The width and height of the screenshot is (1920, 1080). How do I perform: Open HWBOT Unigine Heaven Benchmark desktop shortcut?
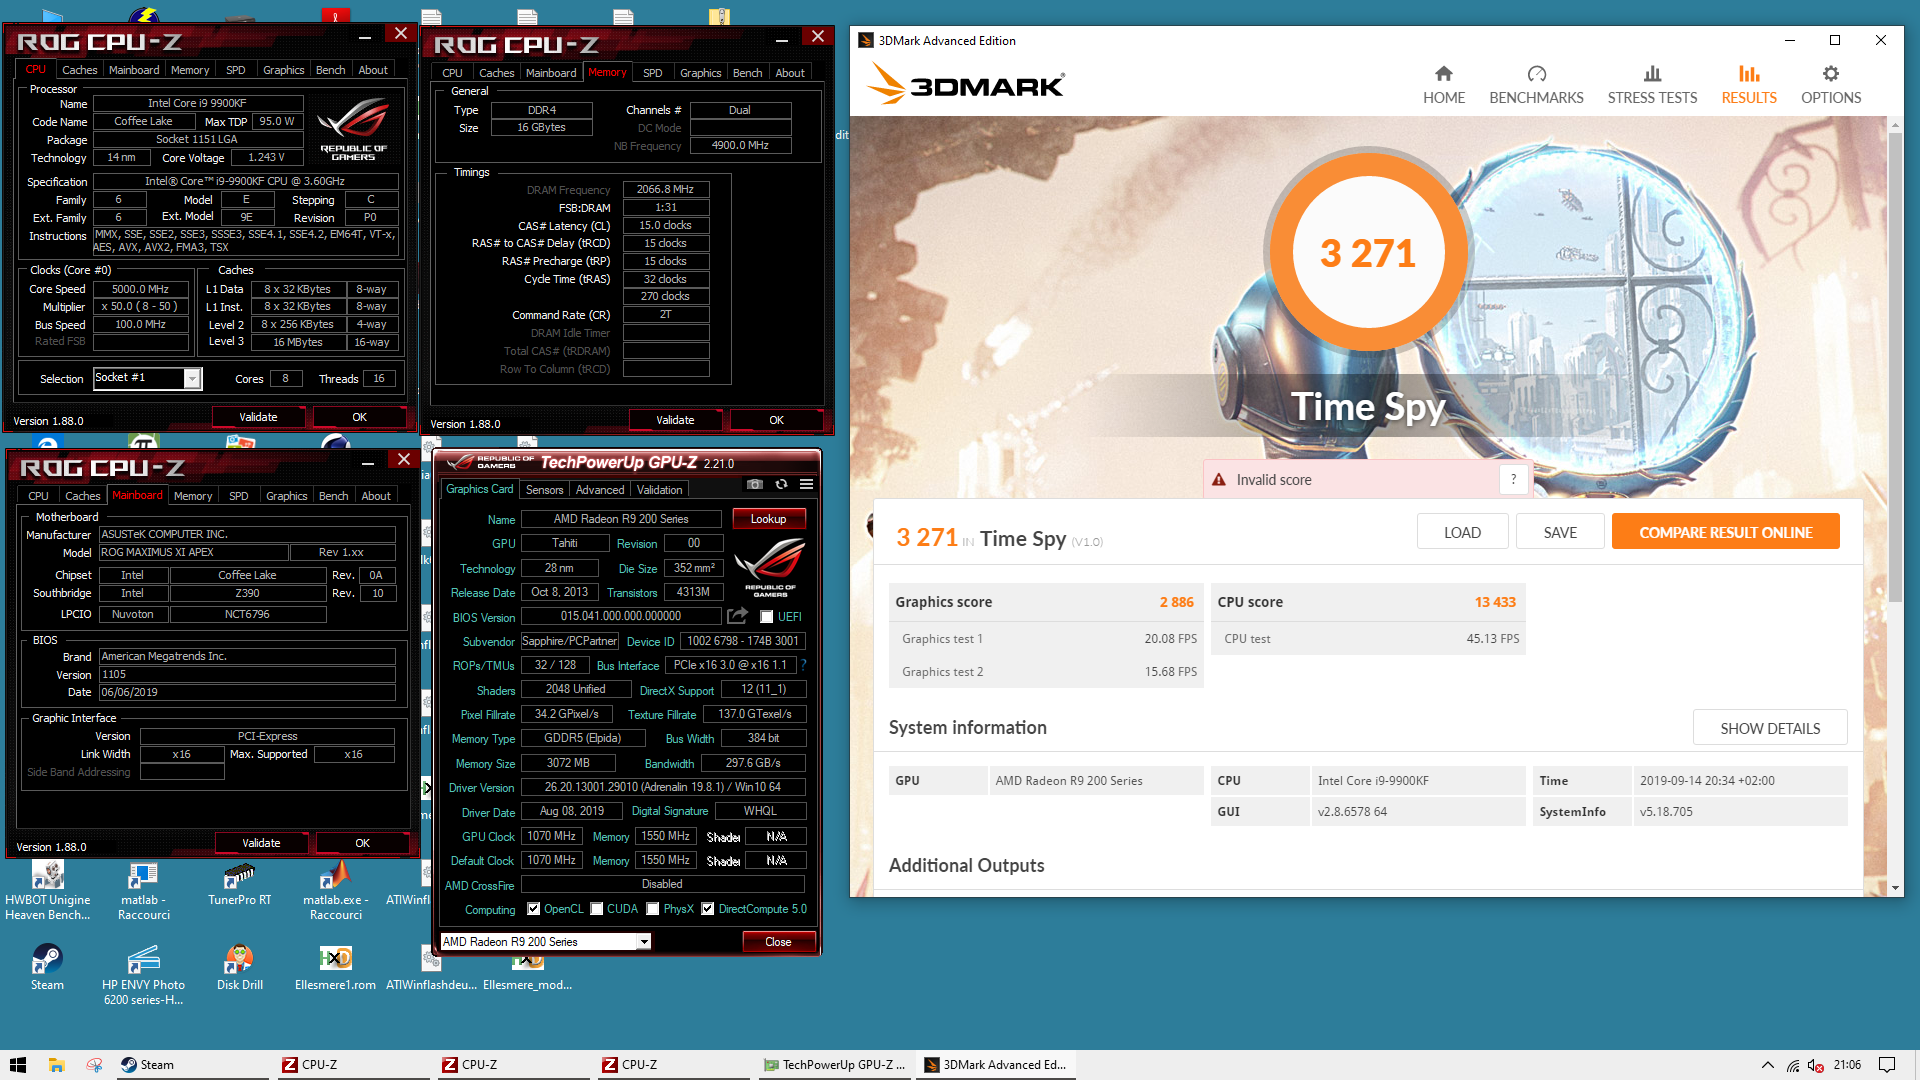[47, 890]
